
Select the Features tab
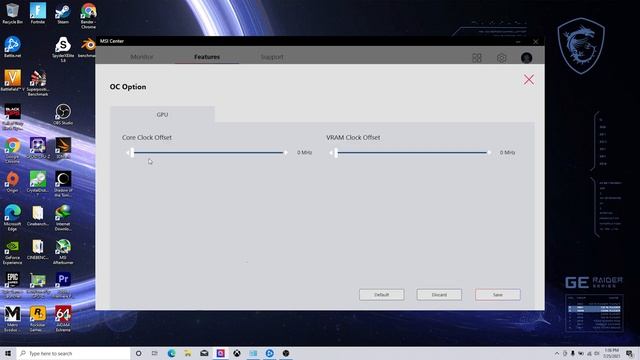pyautogui.click(x=207, y=57)
